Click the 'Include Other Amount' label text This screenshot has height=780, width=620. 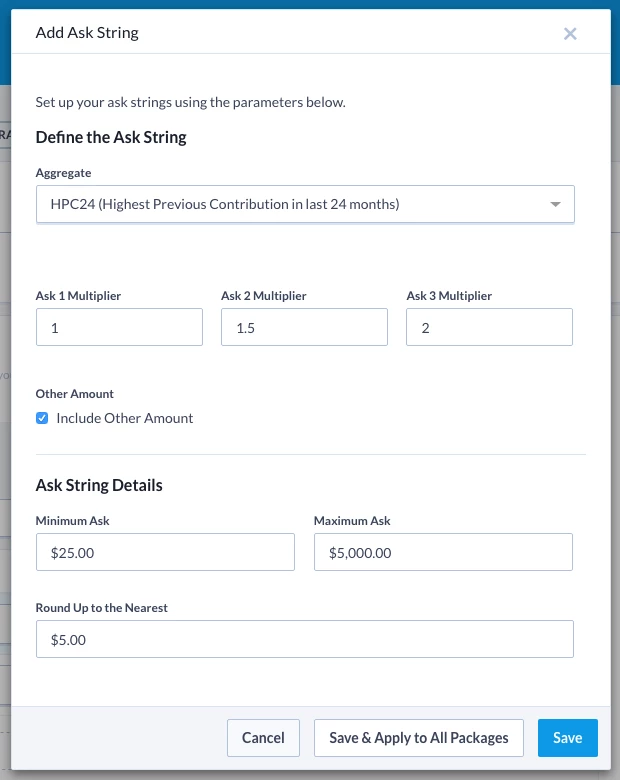click(125, 418)
